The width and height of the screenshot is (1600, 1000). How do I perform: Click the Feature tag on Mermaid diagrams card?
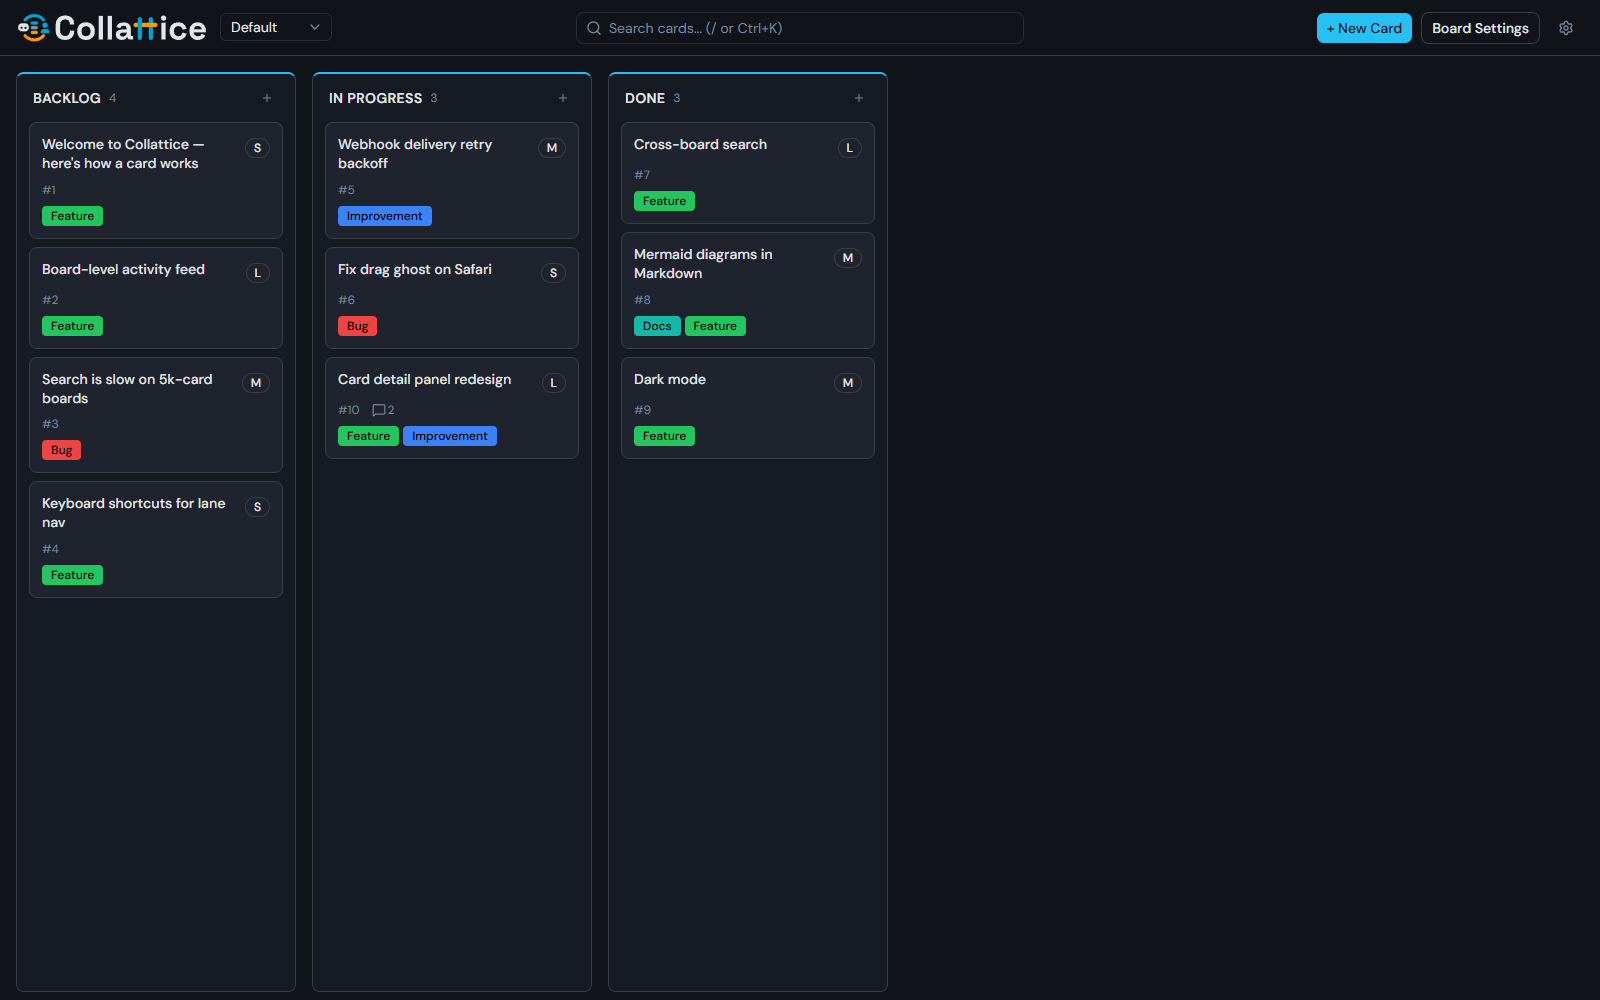(x=715, y=326)
